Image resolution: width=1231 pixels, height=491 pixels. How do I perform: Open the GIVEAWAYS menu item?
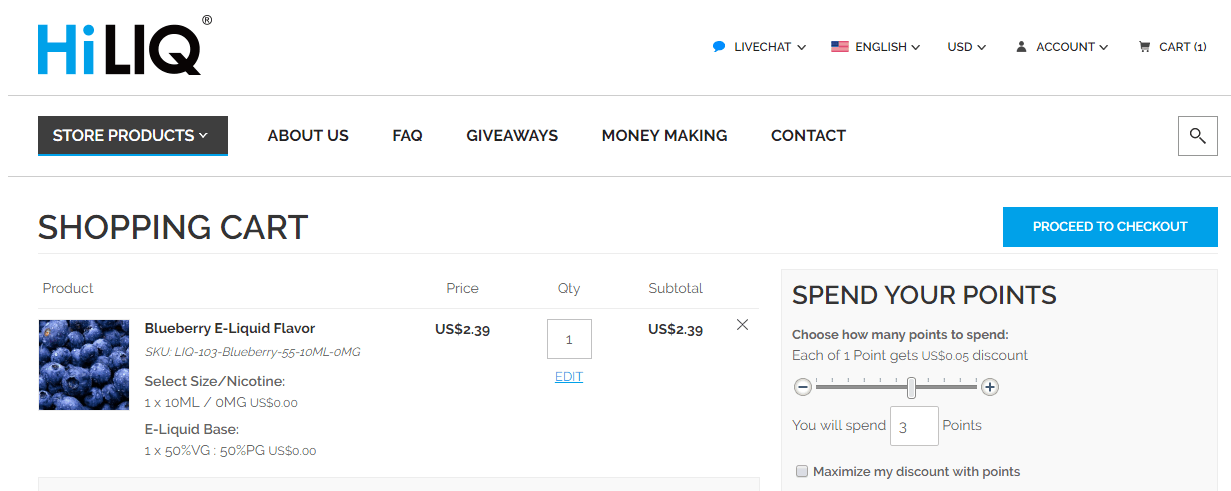click(512, 136)
